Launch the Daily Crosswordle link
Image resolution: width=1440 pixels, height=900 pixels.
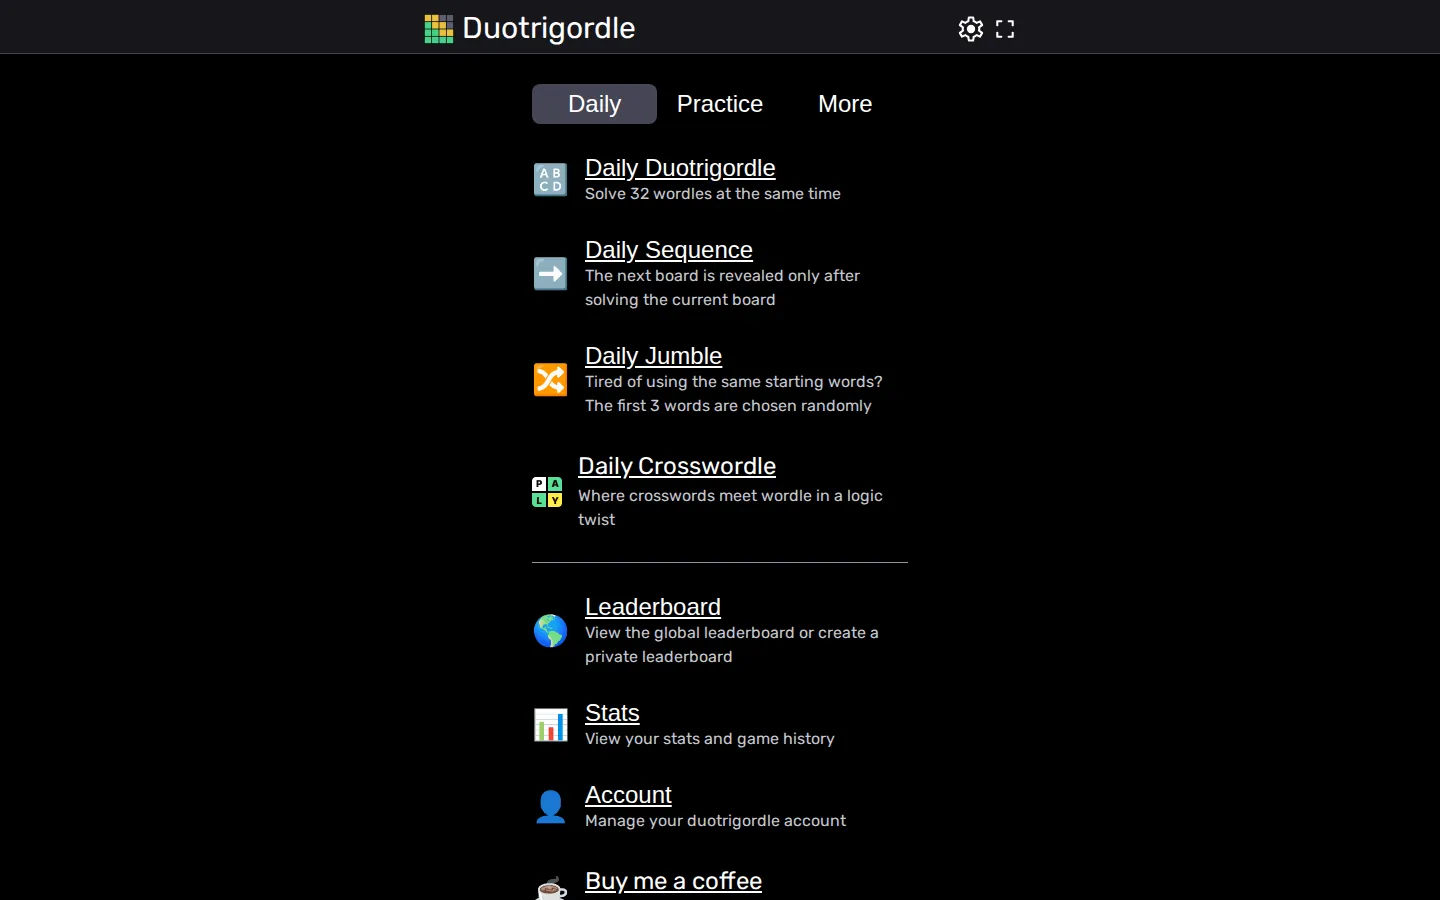(x=677, y=466)
